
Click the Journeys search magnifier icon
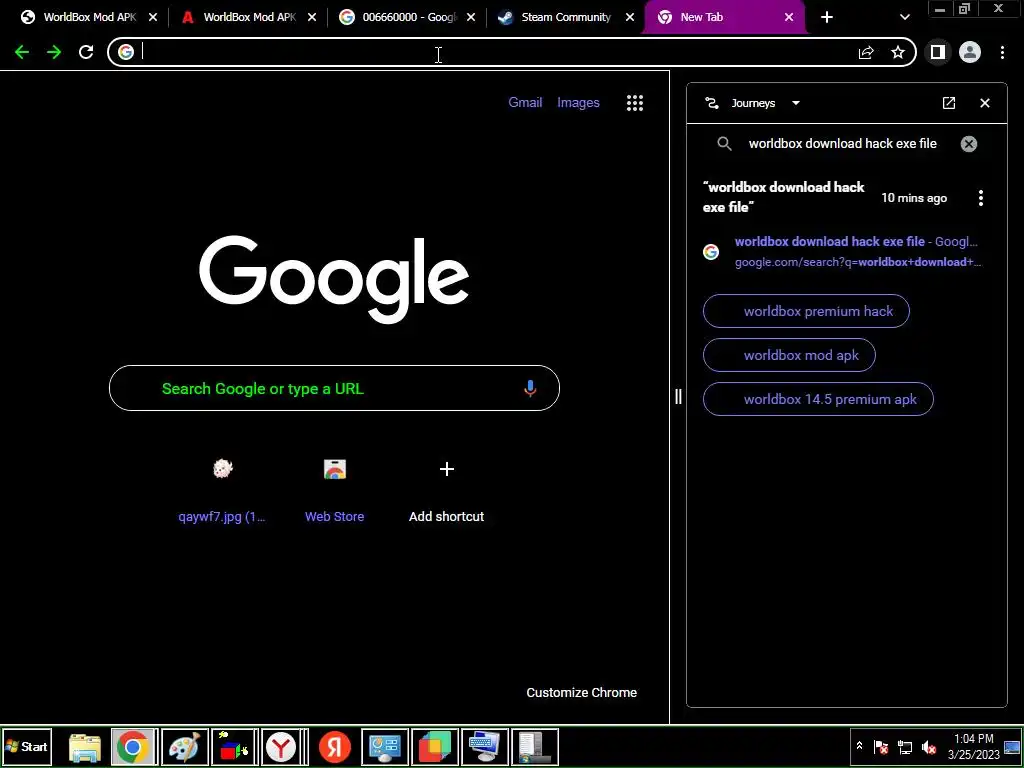[x=724, y=144]
